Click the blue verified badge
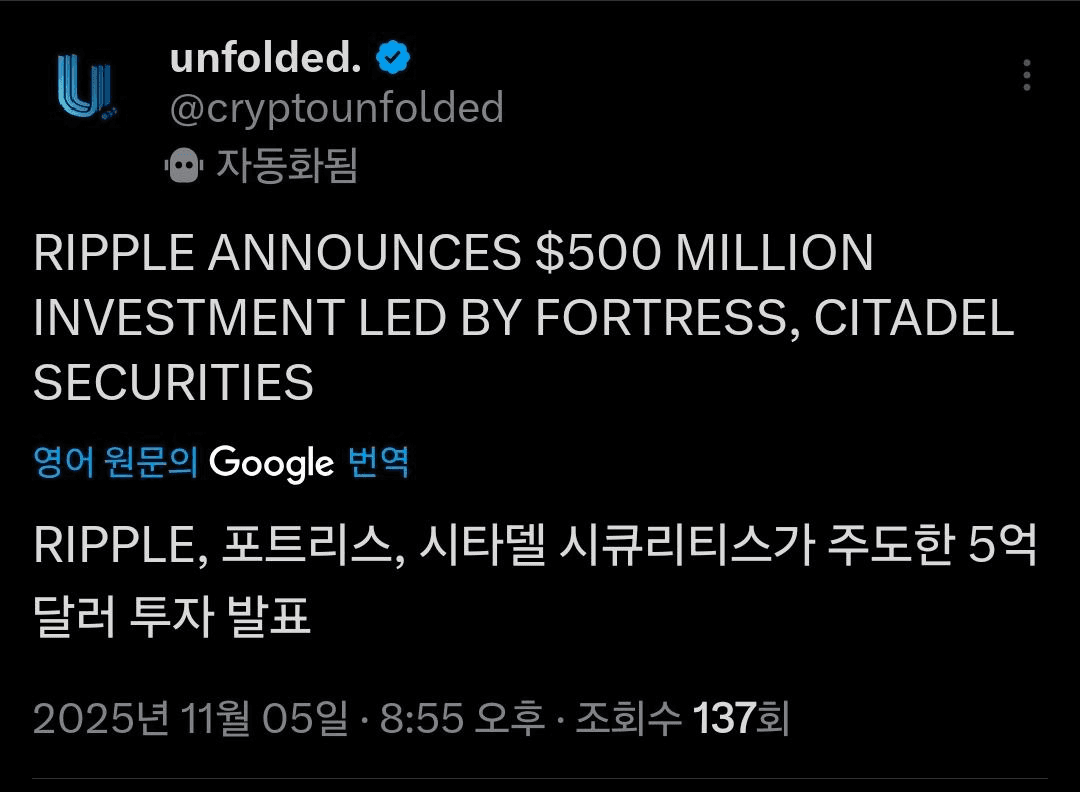 pos(393,59)
